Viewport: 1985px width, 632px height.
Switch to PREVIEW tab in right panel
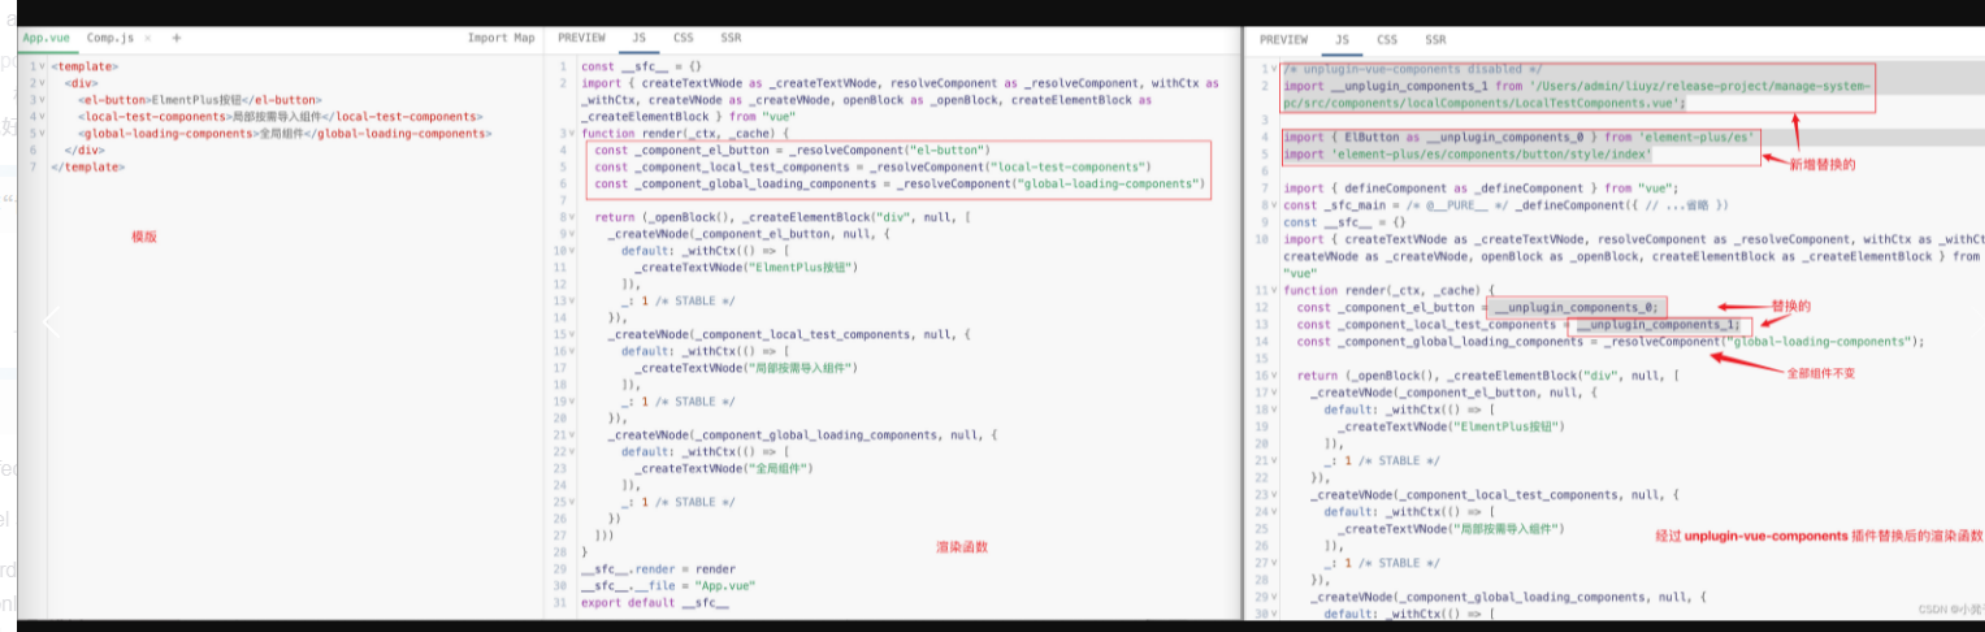(x=1283, y=40)
